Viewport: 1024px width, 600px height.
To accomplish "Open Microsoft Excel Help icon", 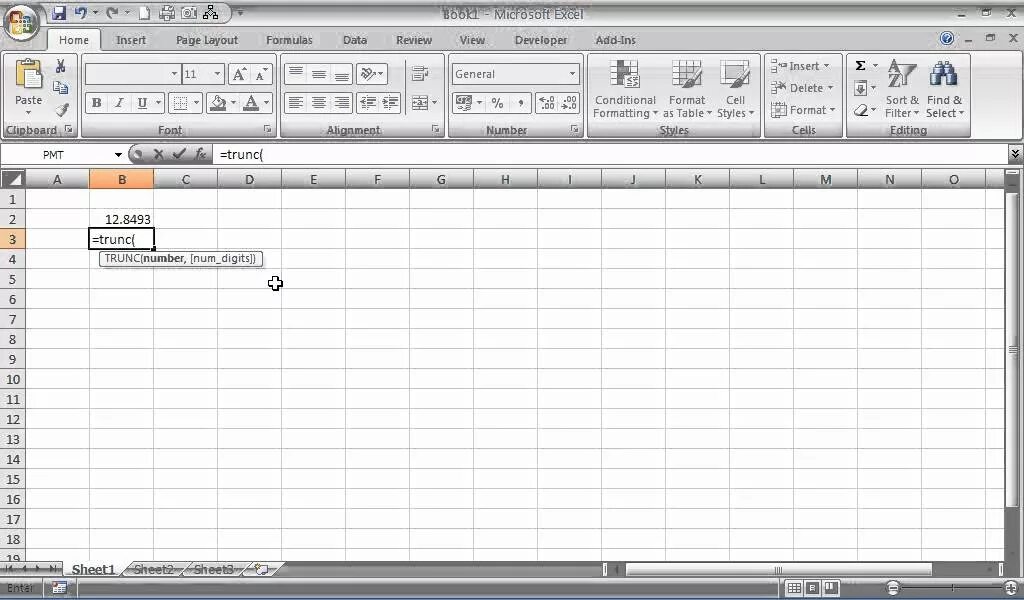I will 946,39.
